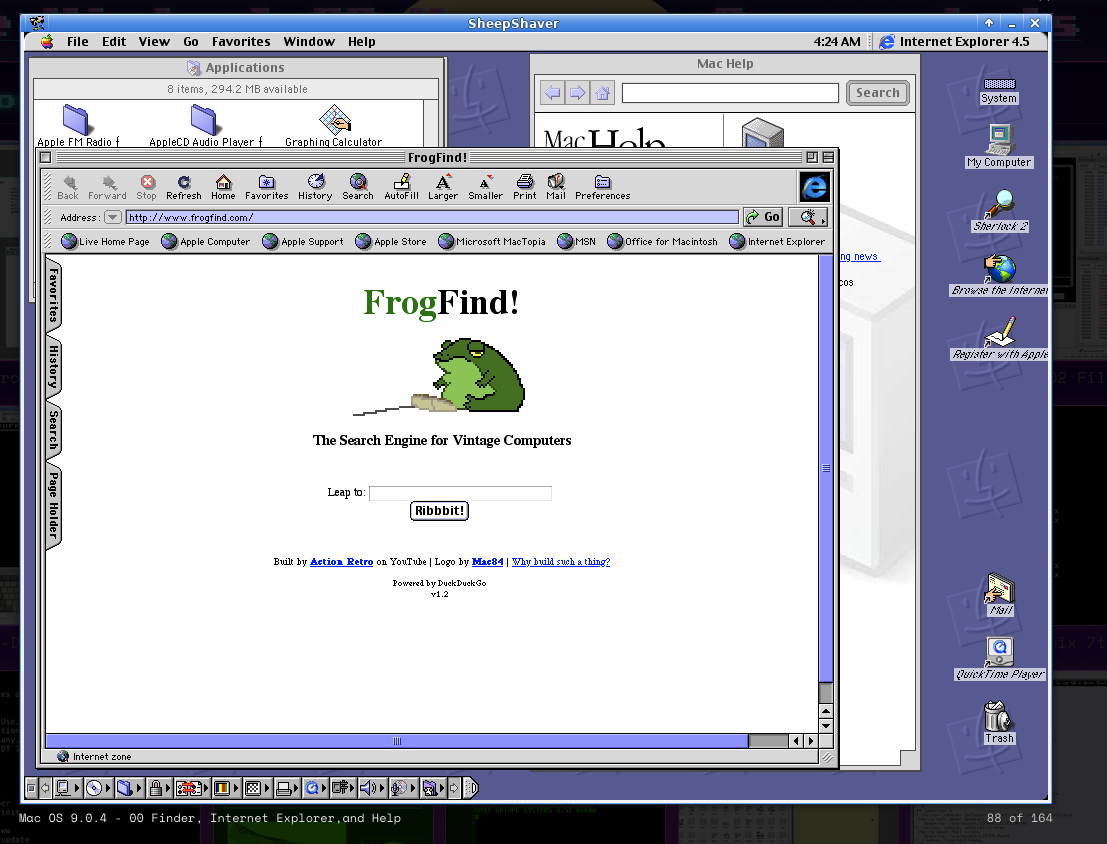Open the 'Why build such a thing?' link
This screenshot has height=844, width=1107.
click(561, 561)
